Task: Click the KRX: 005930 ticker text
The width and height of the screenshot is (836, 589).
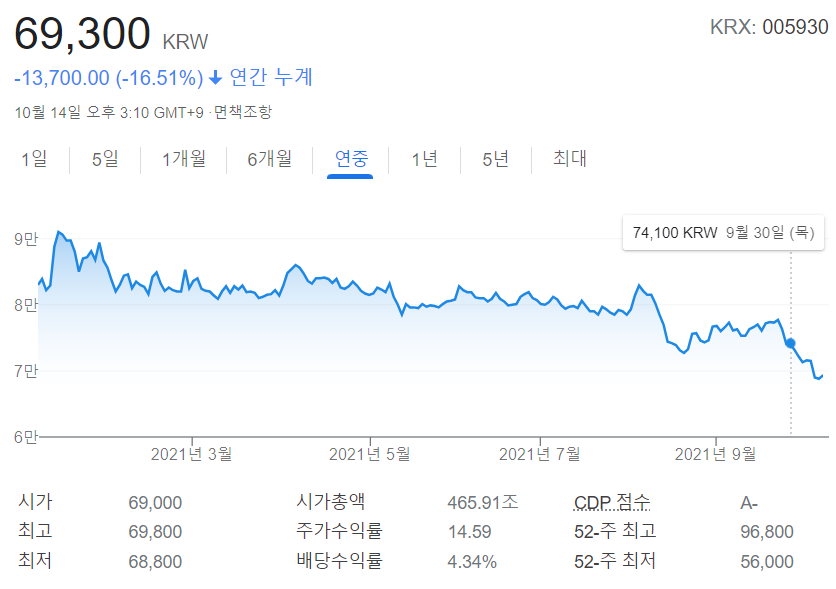Action: [769, 27]
